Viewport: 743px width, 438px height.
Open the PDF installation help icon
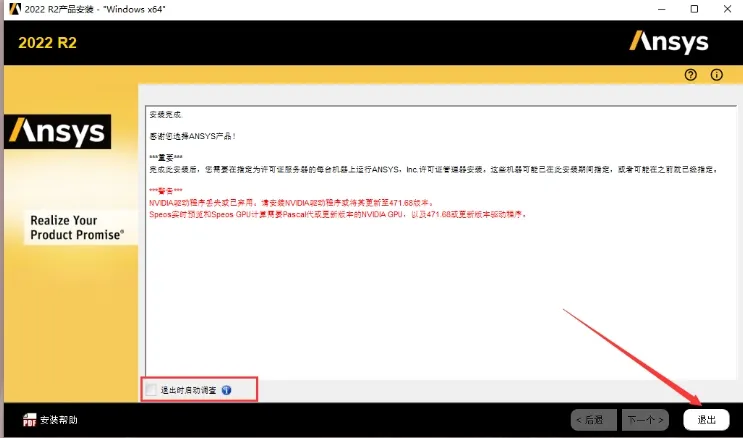(x=29, y=420)
